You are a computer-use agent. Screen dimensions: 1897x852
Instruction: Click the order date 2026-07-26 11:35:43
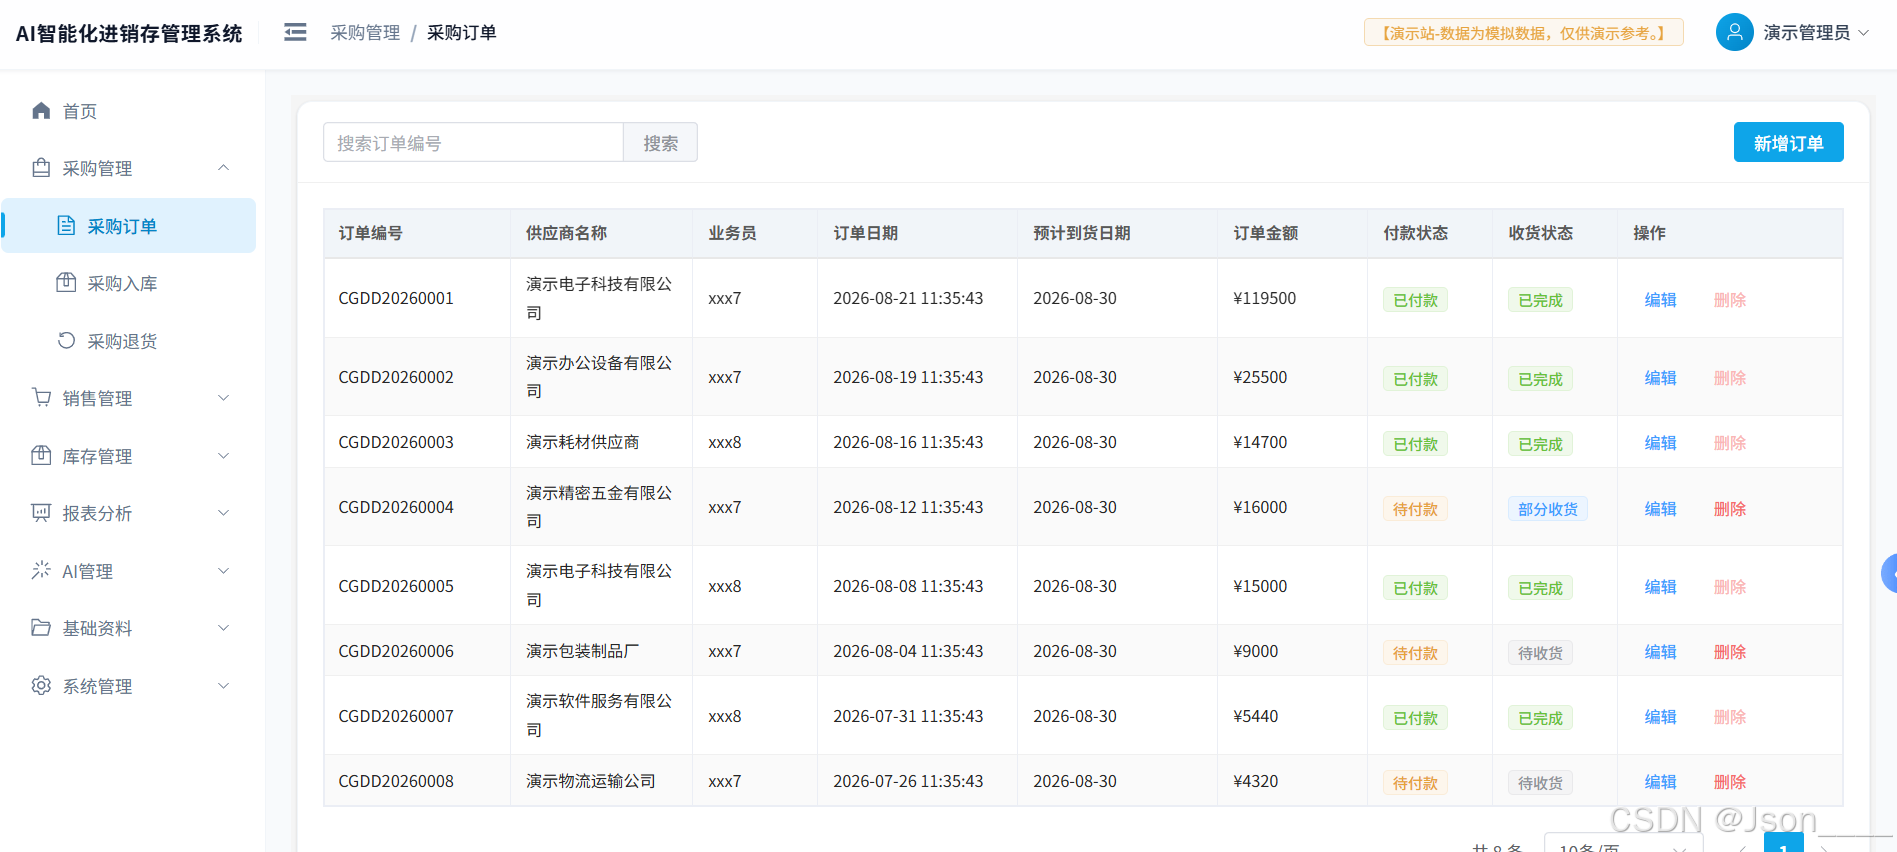tap(908, 781)
